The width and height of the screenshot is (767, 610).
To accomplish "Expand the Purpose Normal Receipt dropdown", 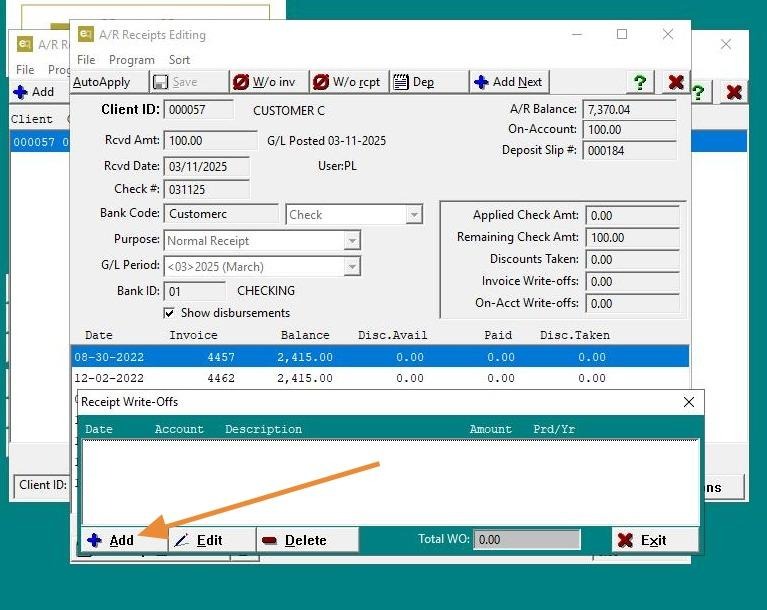I will (352, 241).
